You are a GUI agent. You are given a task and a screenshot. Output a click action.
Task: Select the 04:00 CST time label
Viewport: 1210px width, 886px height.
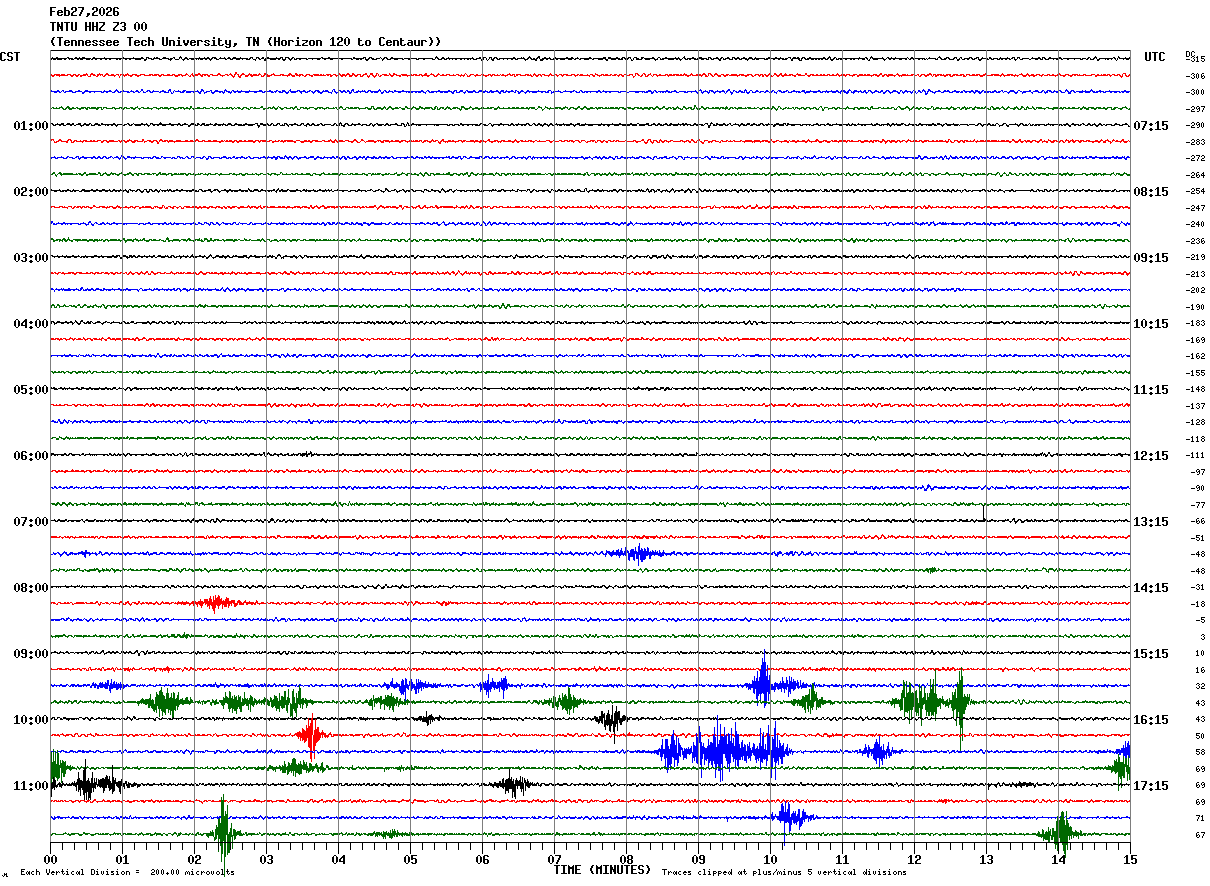click(x=31, y=324)
